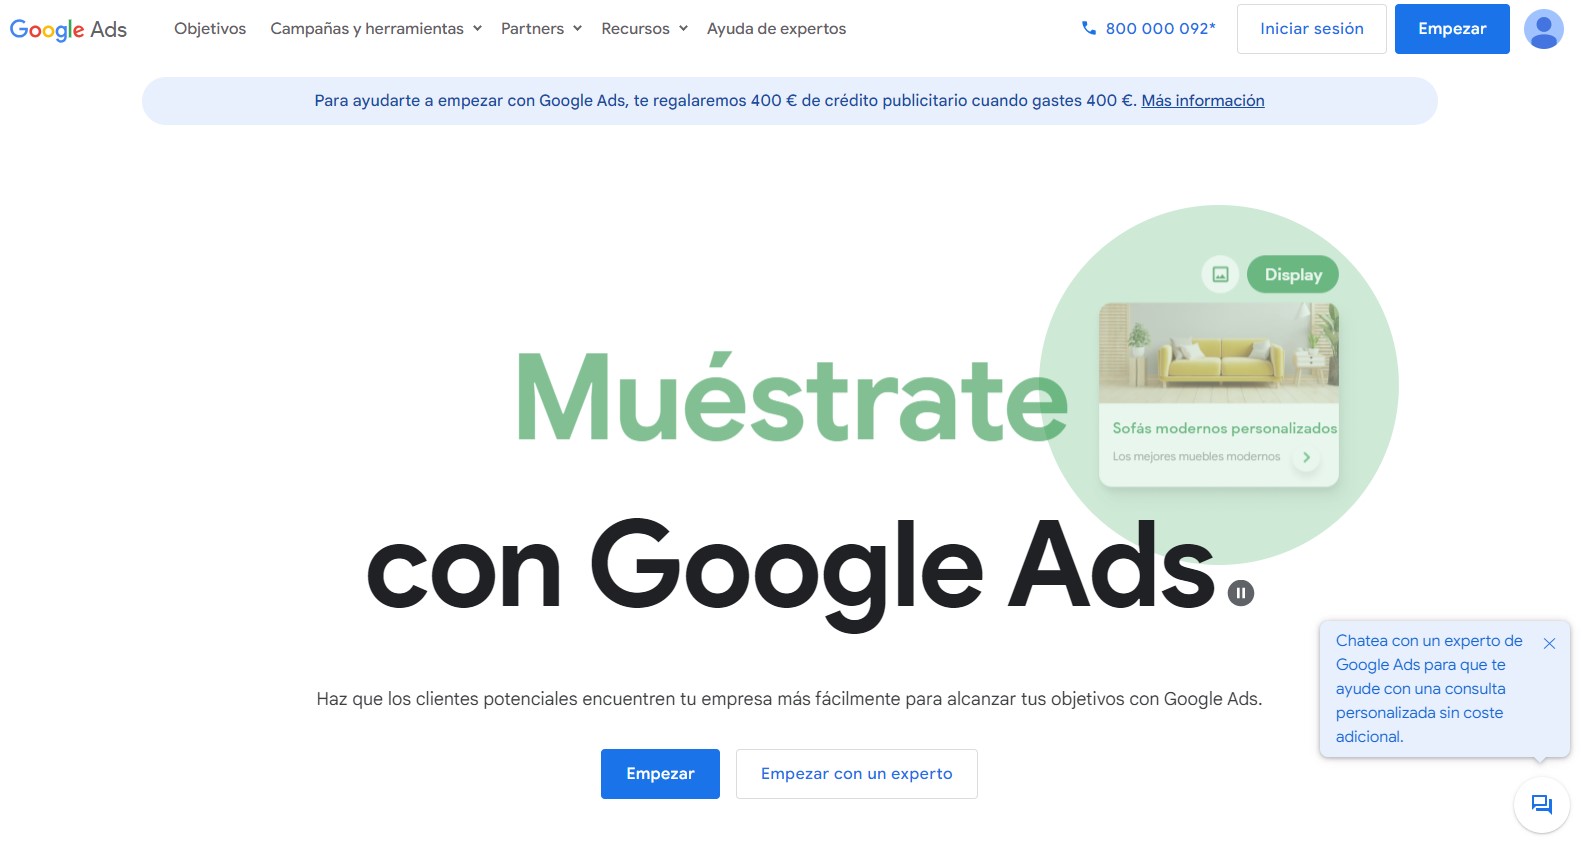Click the 'Haz que los clientes potenciales' paragraph
The width and height of the screenshot is (1582, 843).
tap(789, 699)
